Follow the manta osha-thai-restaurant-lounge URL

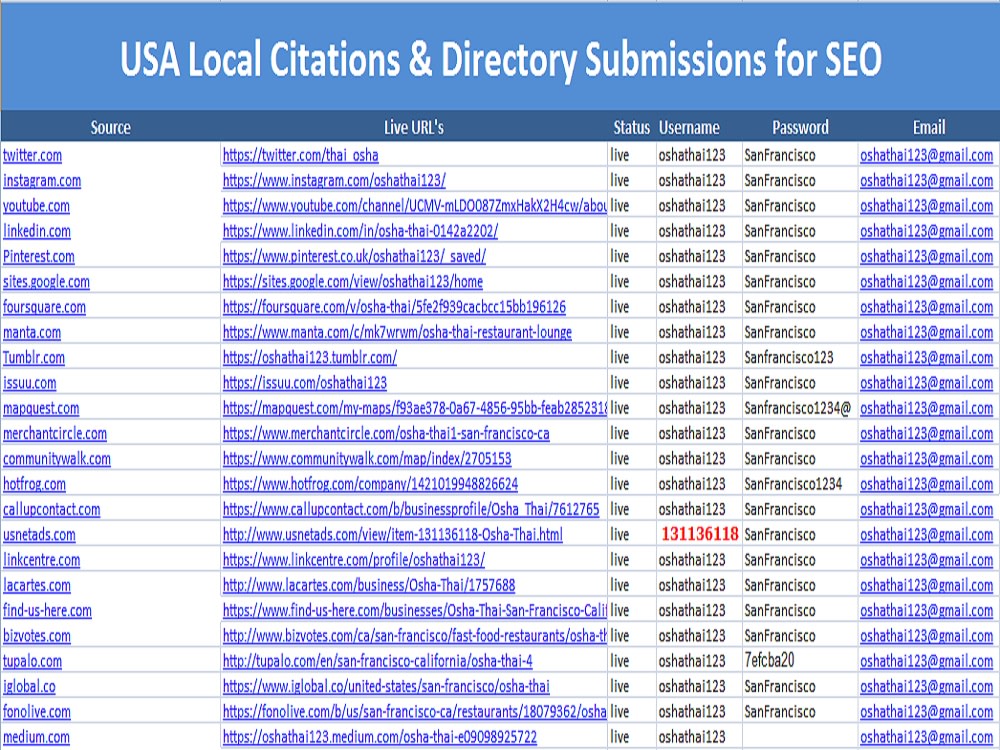(397, 332)
